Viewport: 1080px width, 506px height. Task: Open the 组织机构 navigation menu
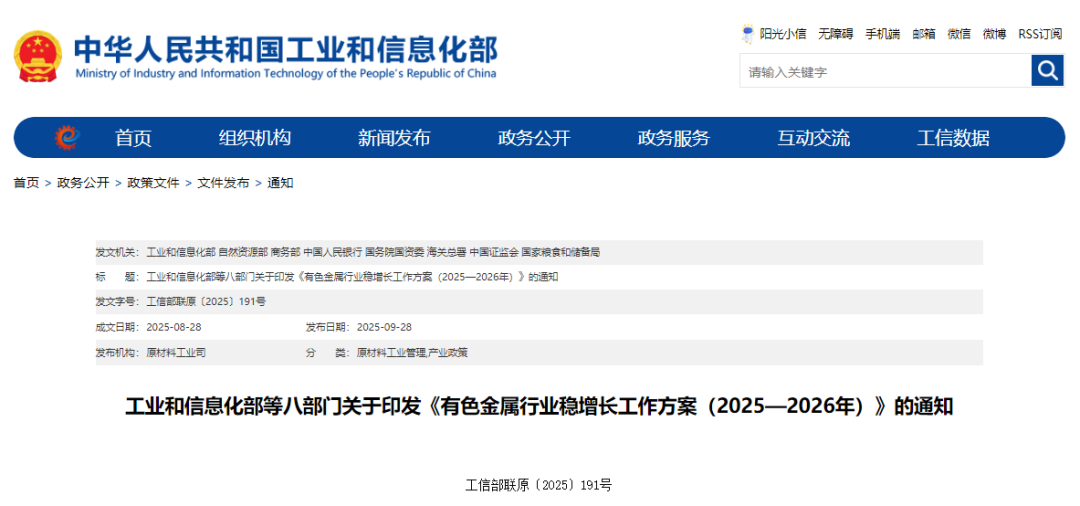pos(255,138)
